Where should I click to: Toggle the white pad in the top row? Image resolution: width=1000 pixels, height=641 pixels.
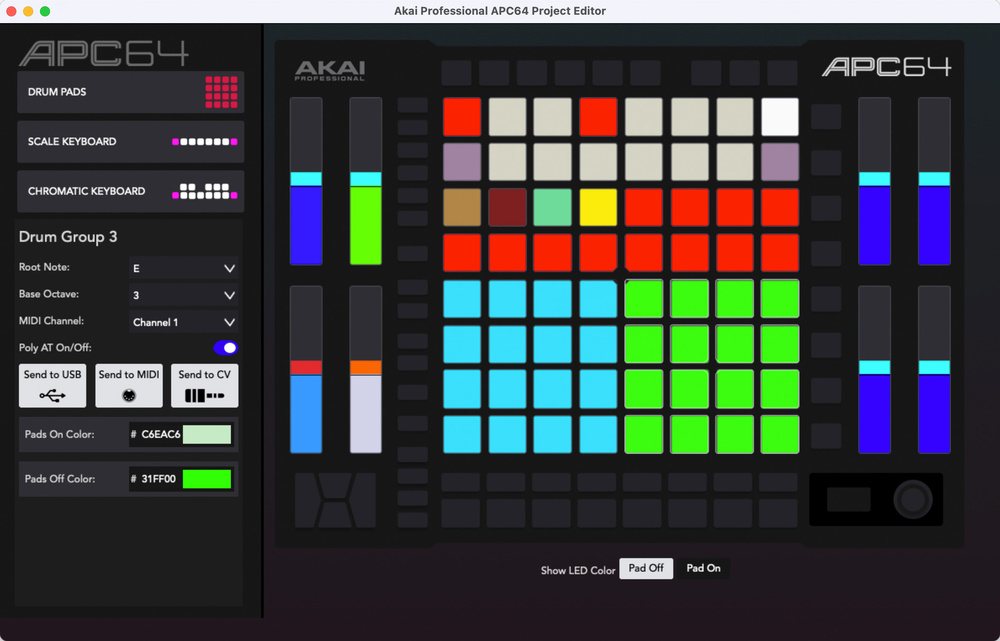[x=780, y=116]
